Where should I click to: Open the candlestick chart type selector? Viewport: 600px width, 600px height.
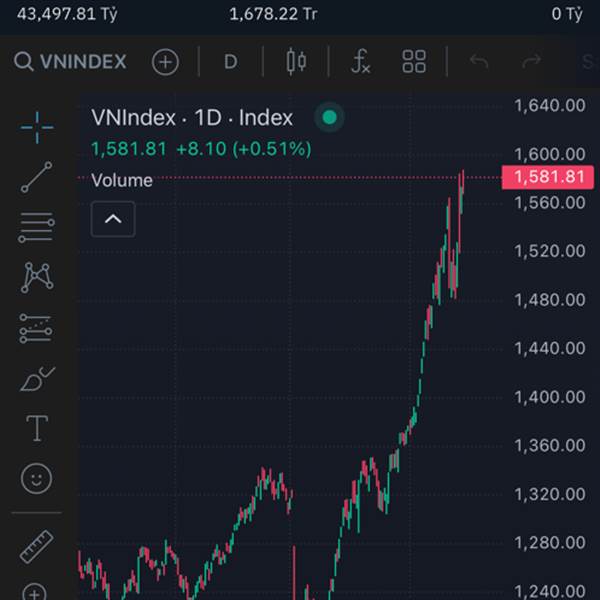click(x=296, y=61)
